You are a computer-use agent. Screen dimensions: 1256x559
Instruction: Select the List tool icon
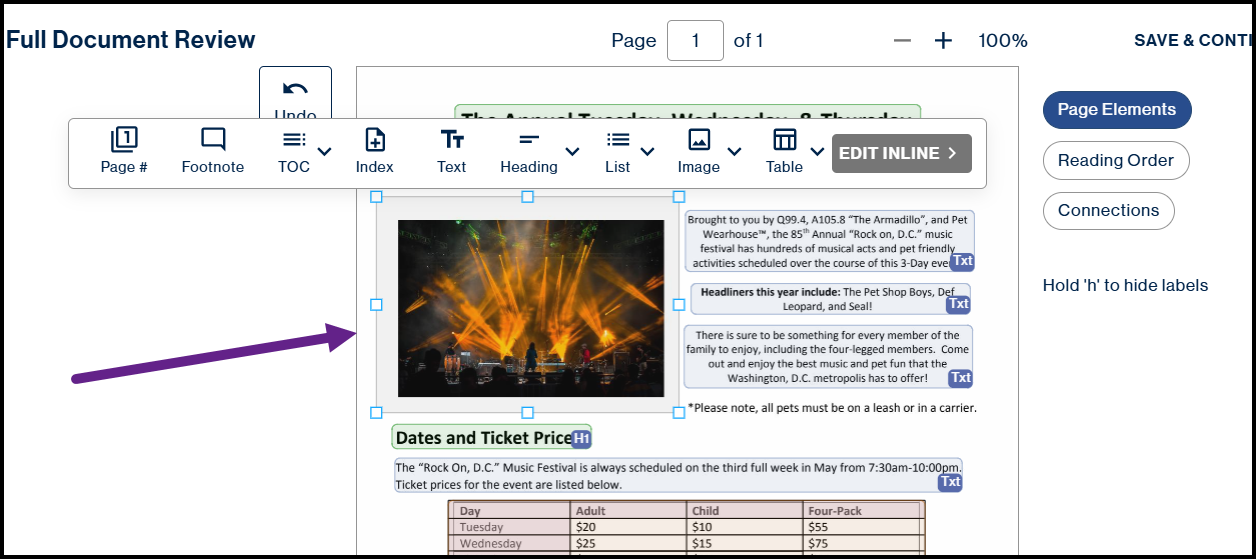tap(618, 140)
